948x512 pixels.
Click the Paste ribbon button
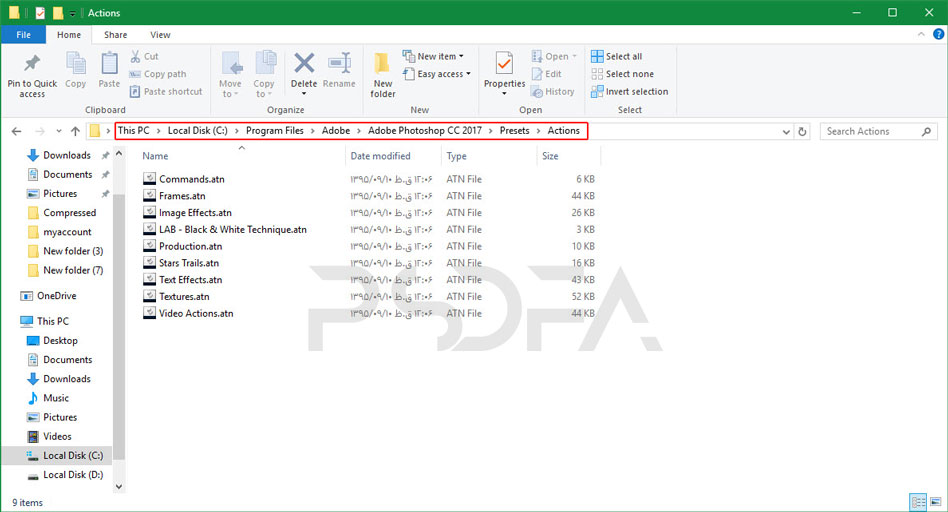pos(109,71)
